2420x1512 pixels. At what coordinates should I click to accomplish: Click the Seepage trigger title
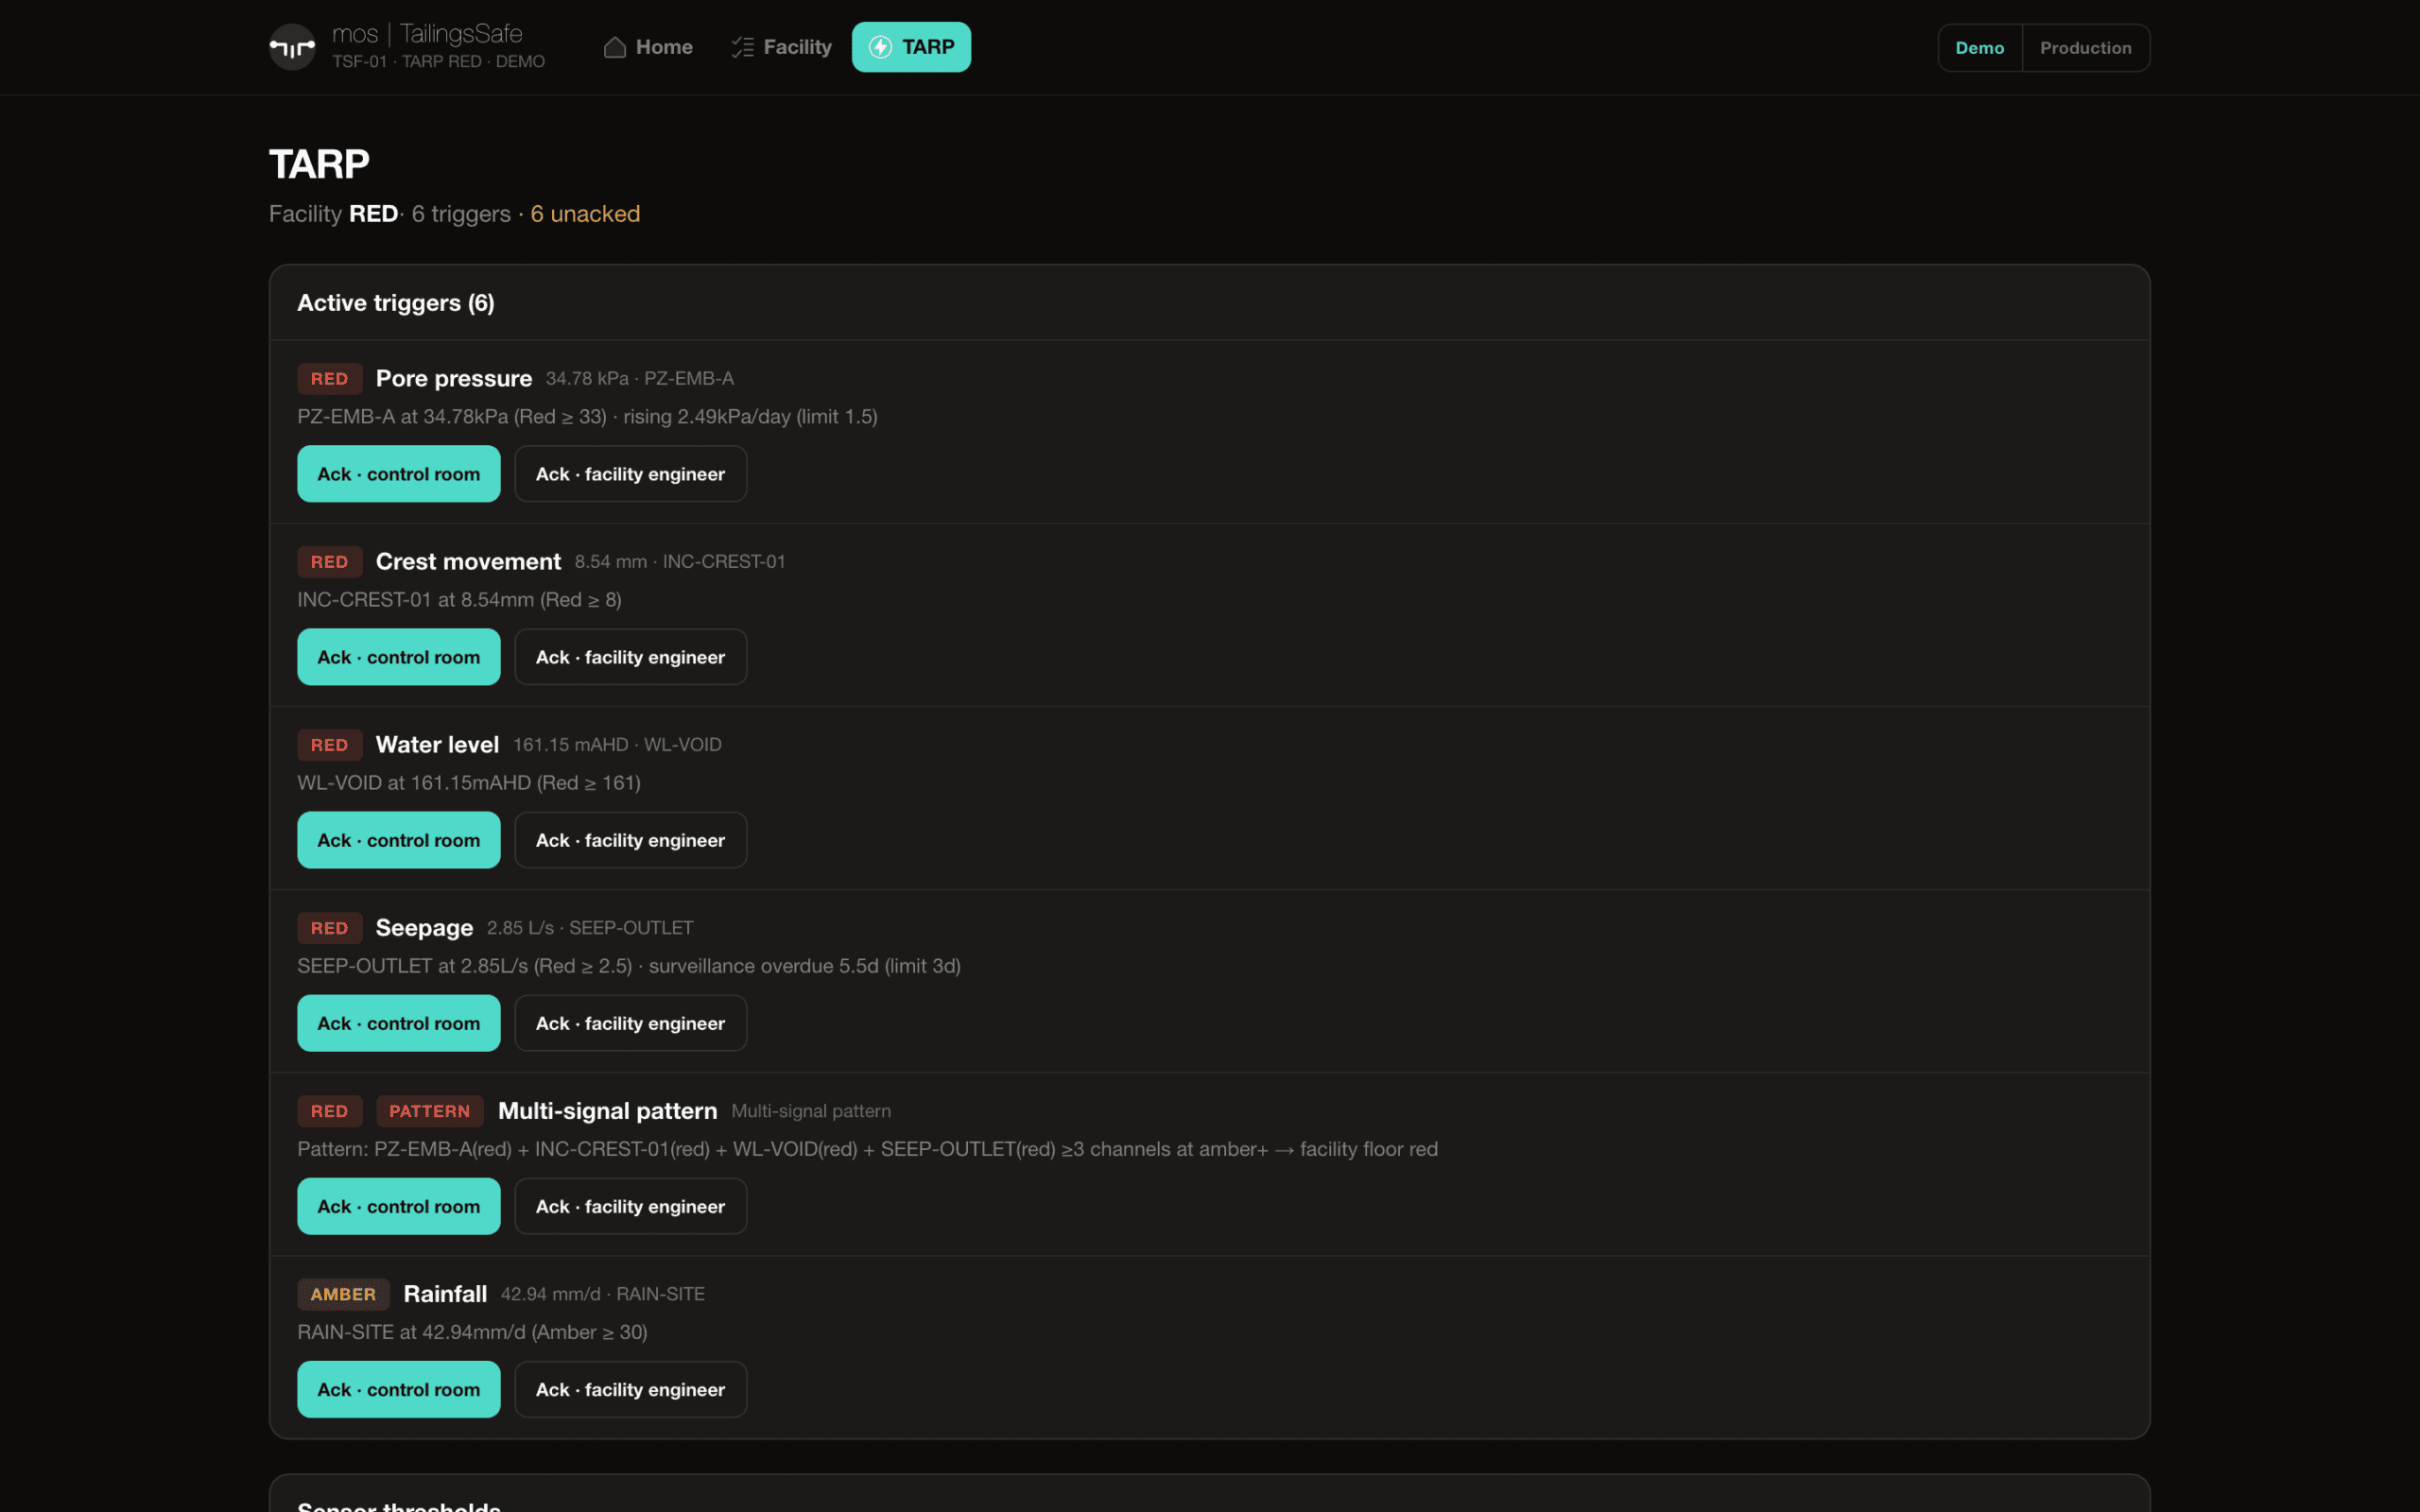[424, 928]
